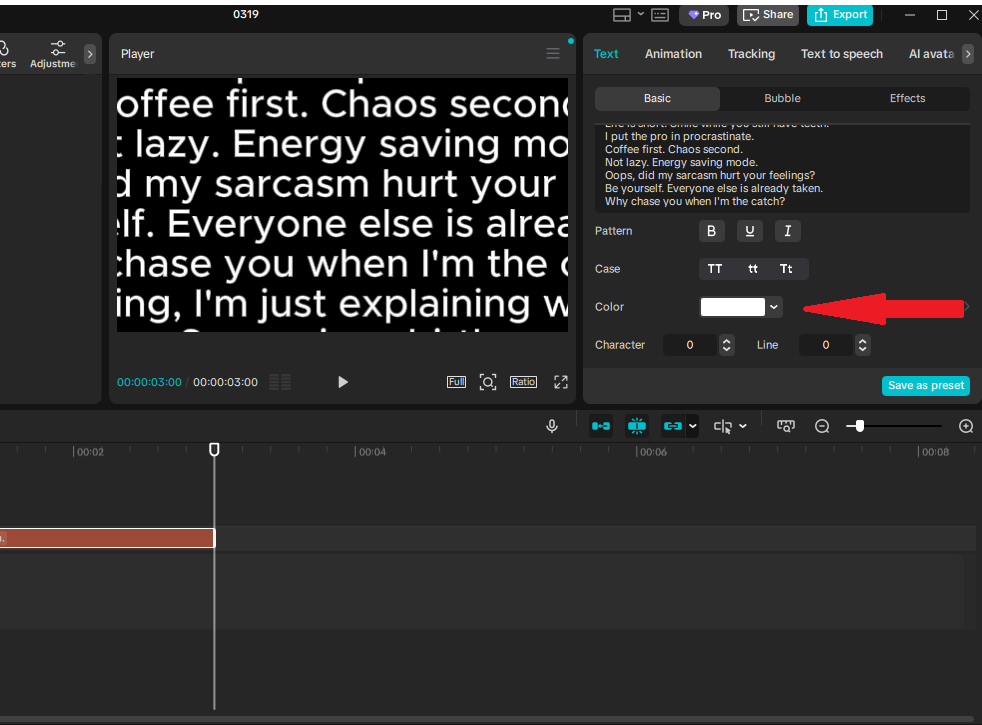
Task: Open the Bubble tab
Action: 782,98
